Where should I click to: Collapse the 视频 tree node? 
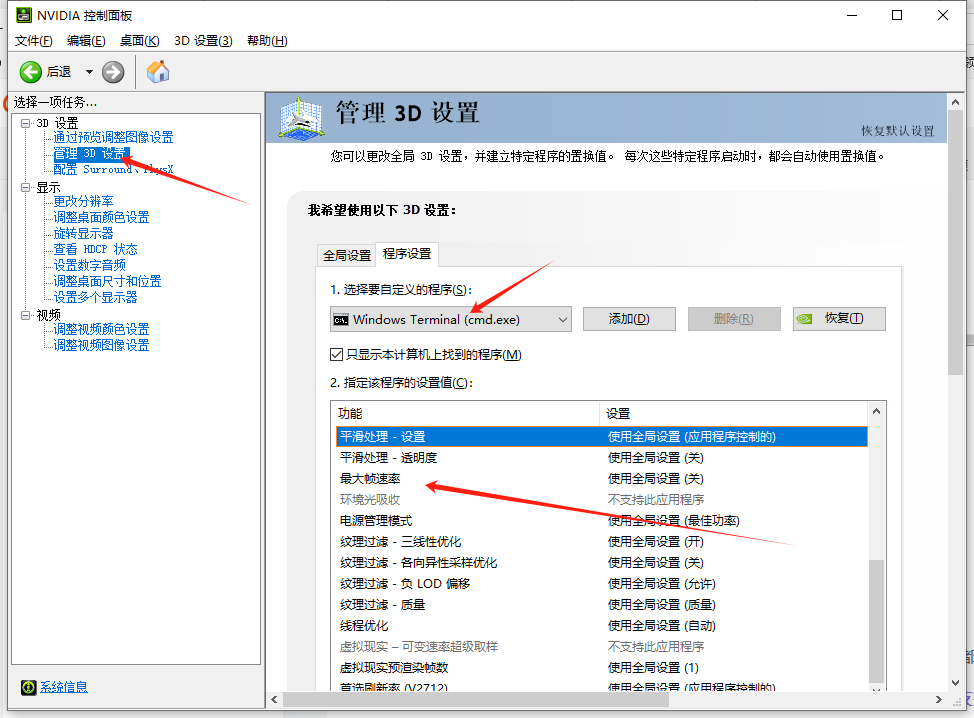coord(25,315)
